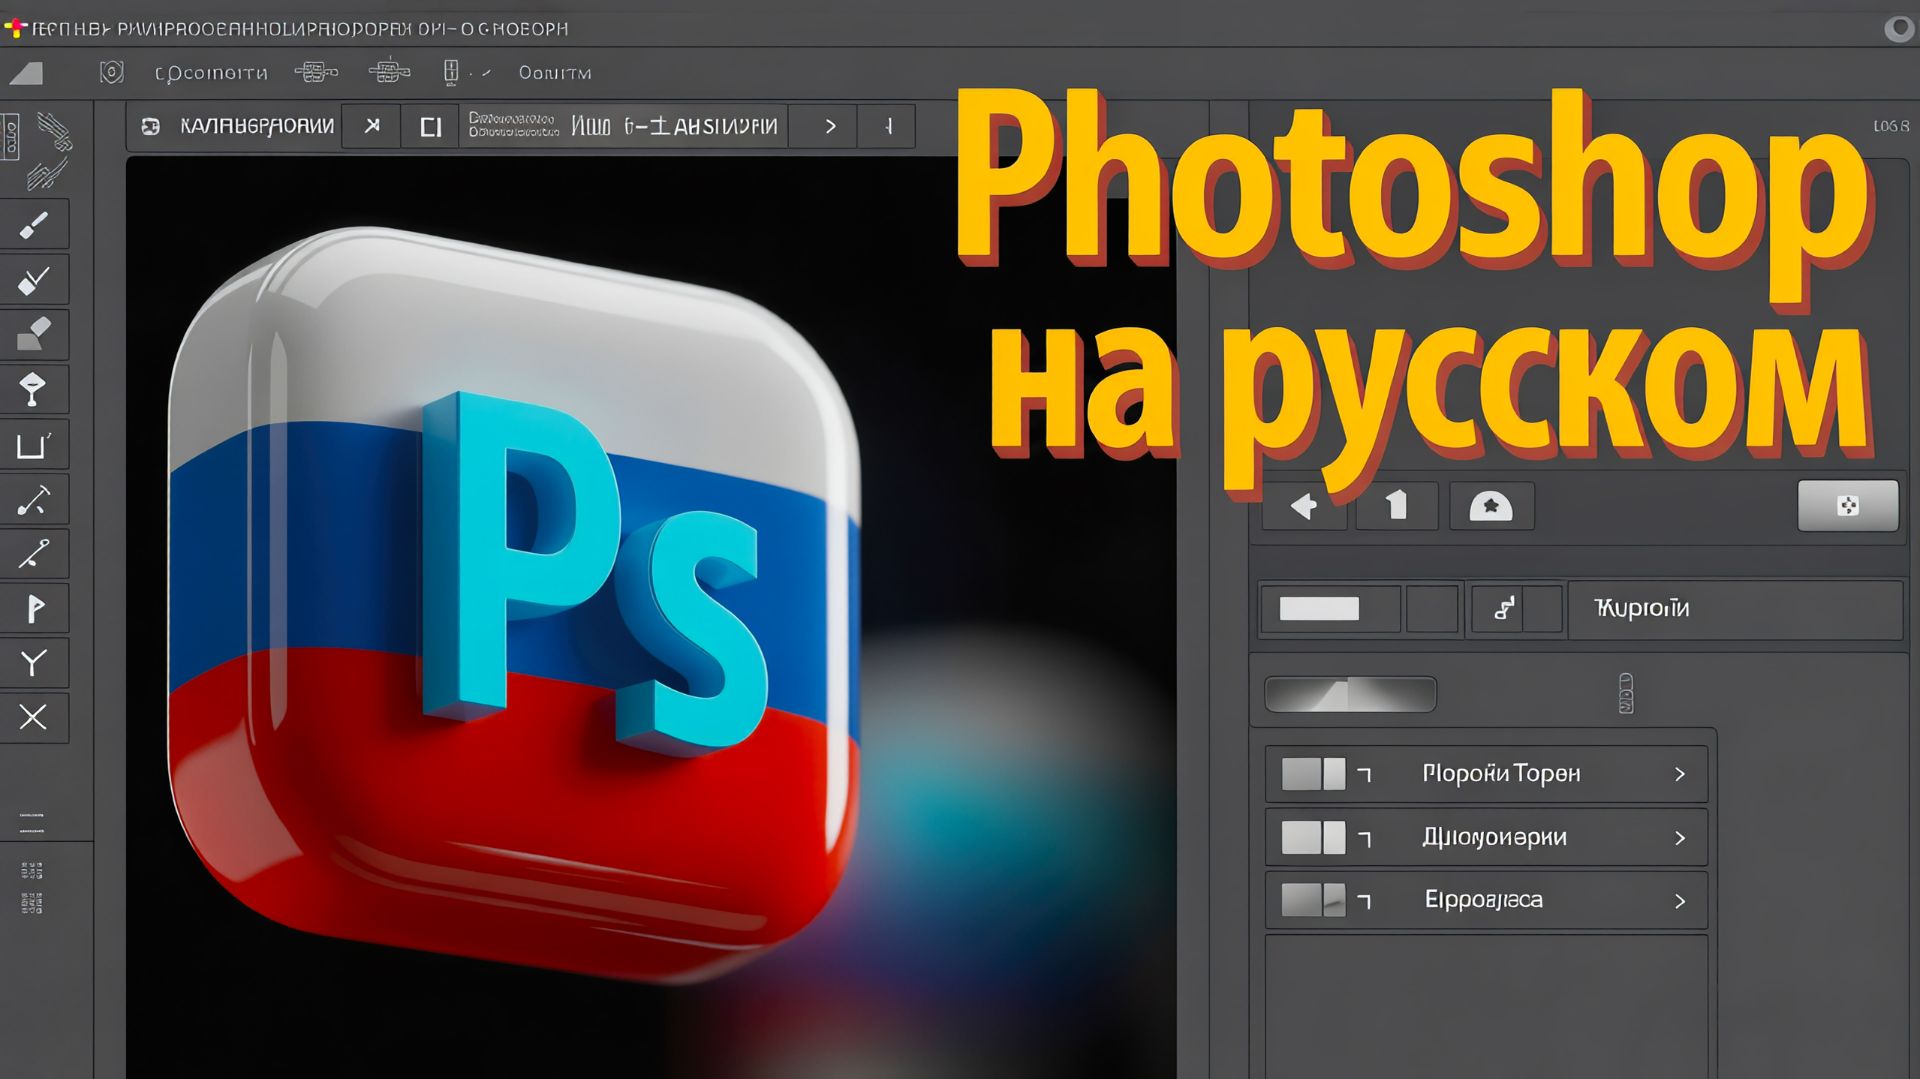The height and width of the screenshot is (1079, 1920).
Task: Click the X tool at the toolbar bottom
Action: point(35,717)
